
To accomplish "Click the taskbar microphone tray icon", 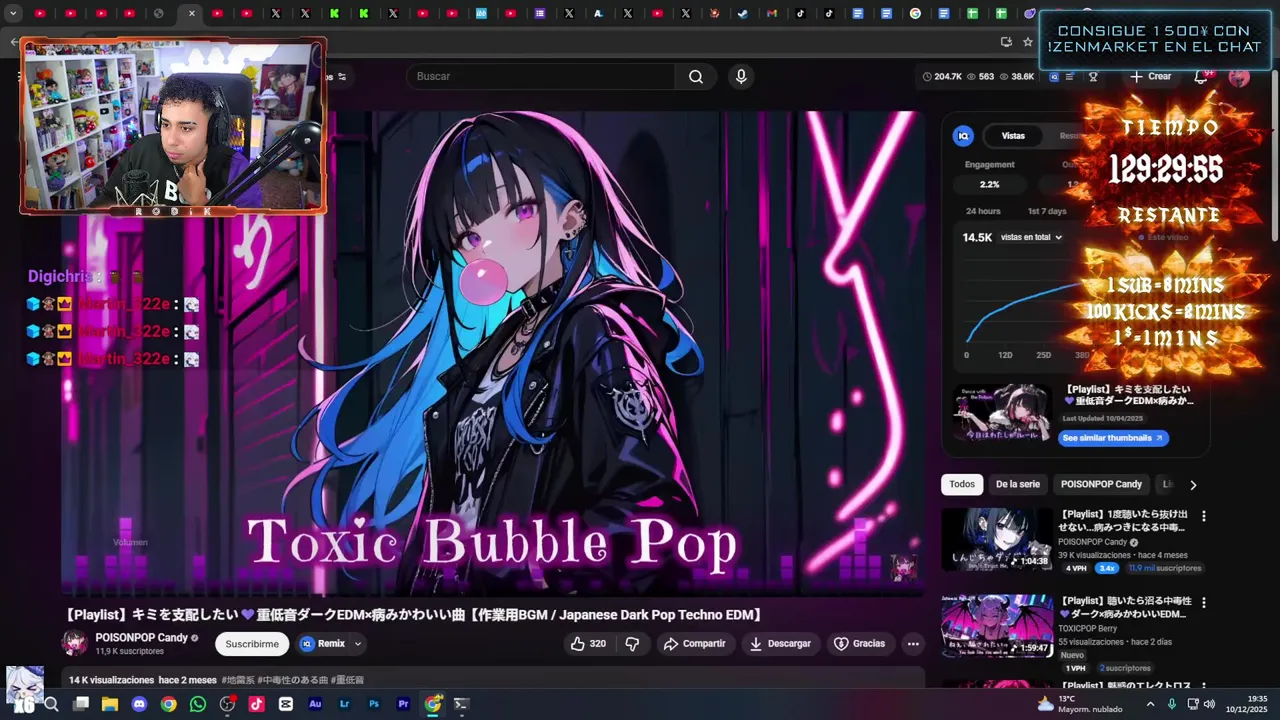I will click(1171, 704).
